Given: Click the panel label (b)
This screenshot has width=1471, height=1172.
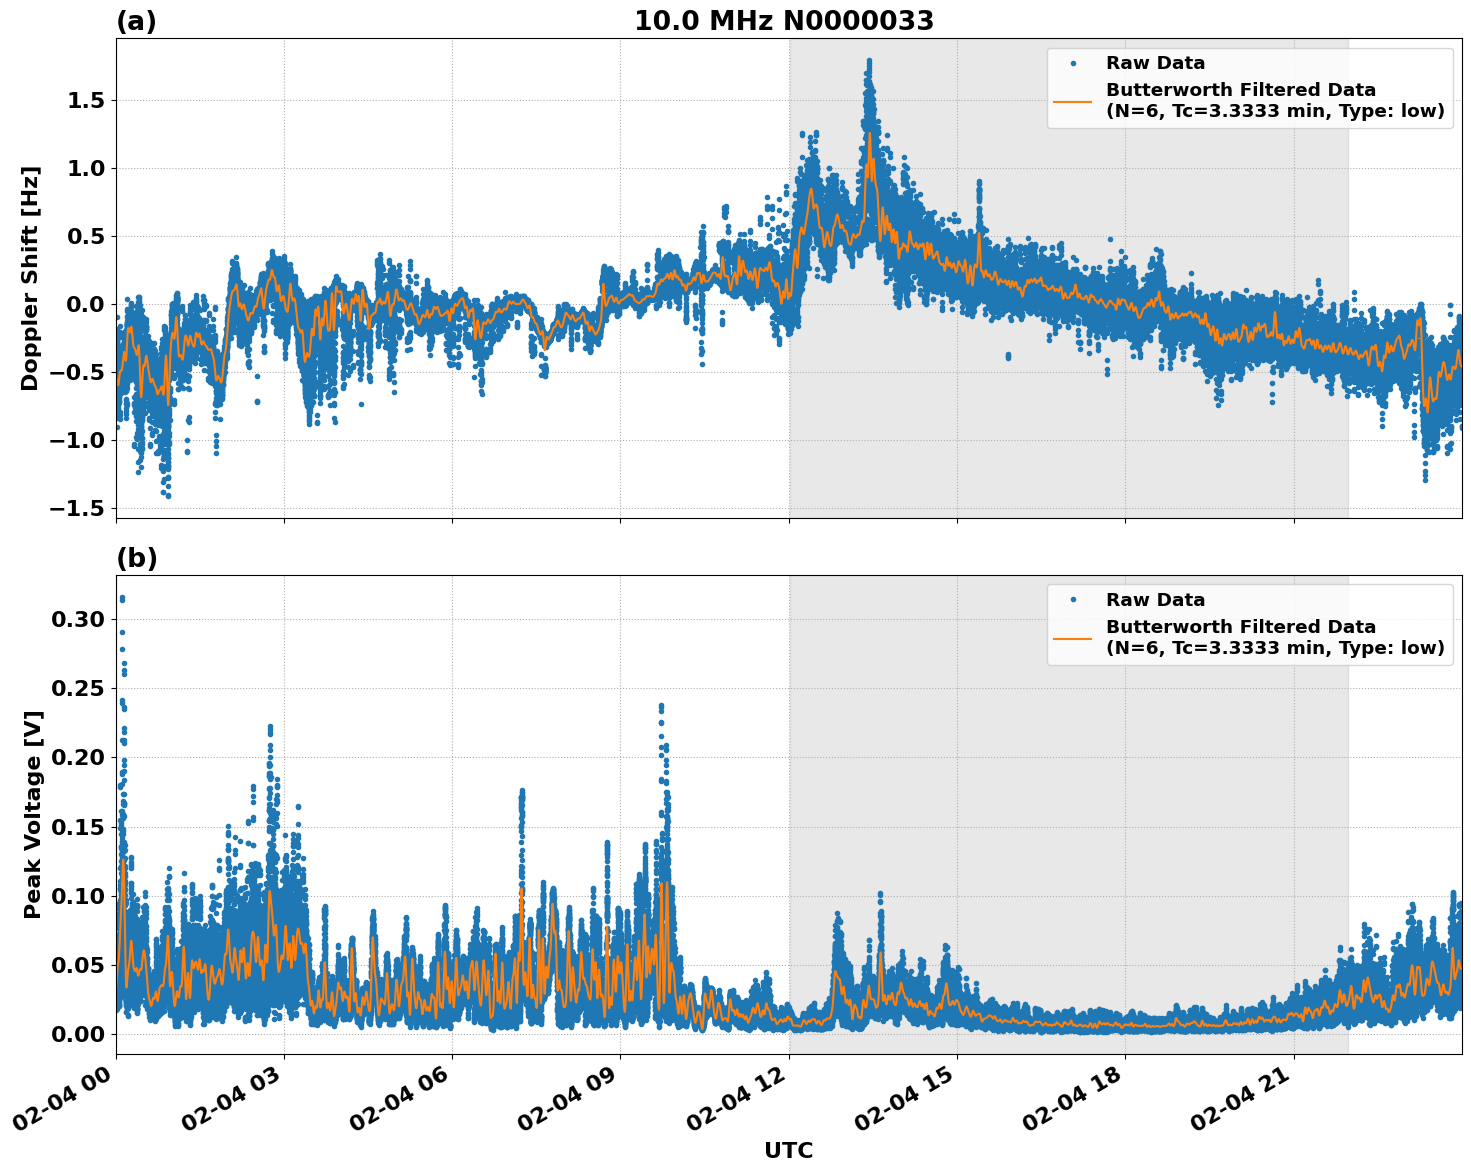Looking at the screenshot, I should click(135, 557).
